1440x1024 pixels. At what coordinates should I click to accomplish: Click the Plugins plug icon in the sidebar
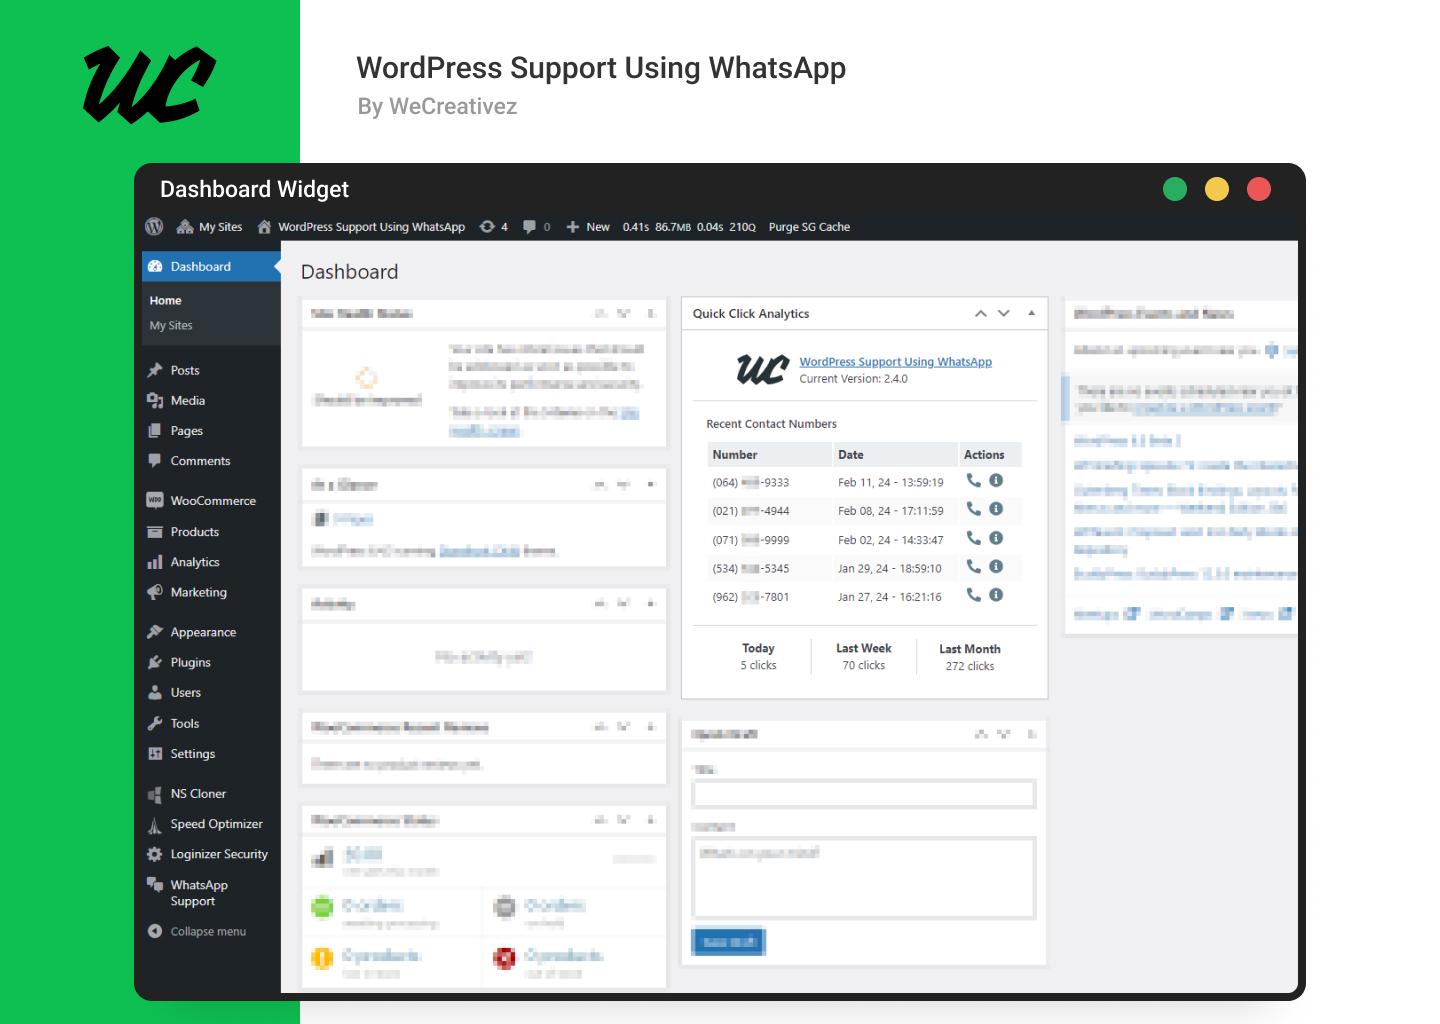pyautogui.click(x=155, y=662)
